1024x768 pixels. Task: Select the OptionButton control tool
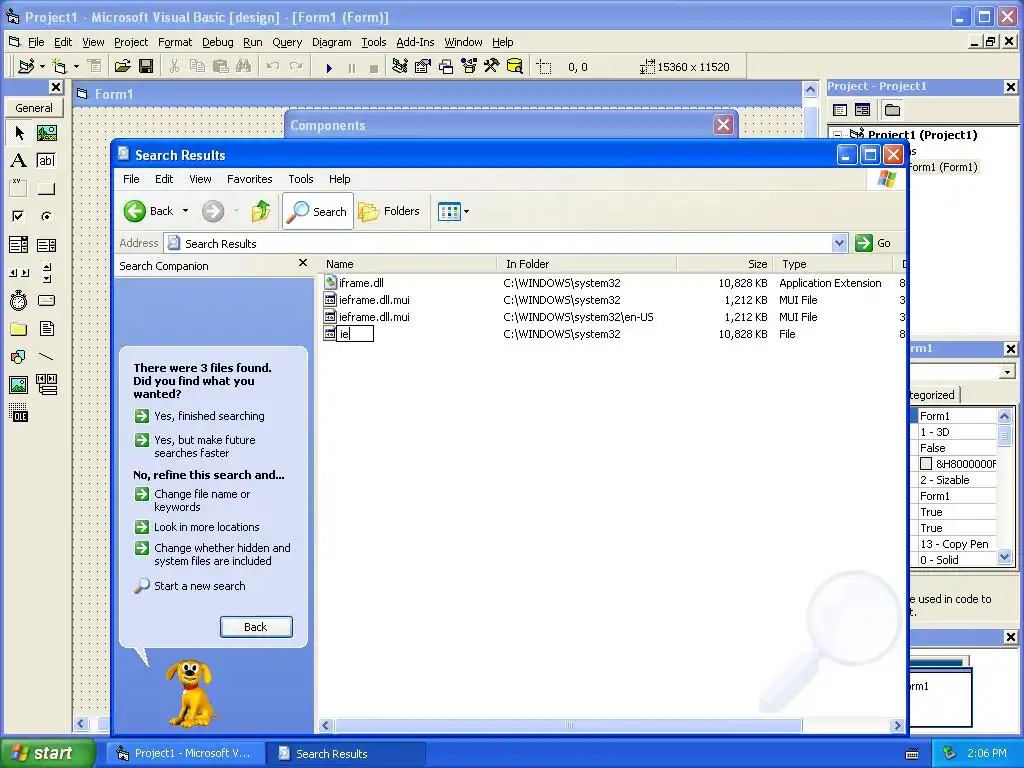point(46,216)
